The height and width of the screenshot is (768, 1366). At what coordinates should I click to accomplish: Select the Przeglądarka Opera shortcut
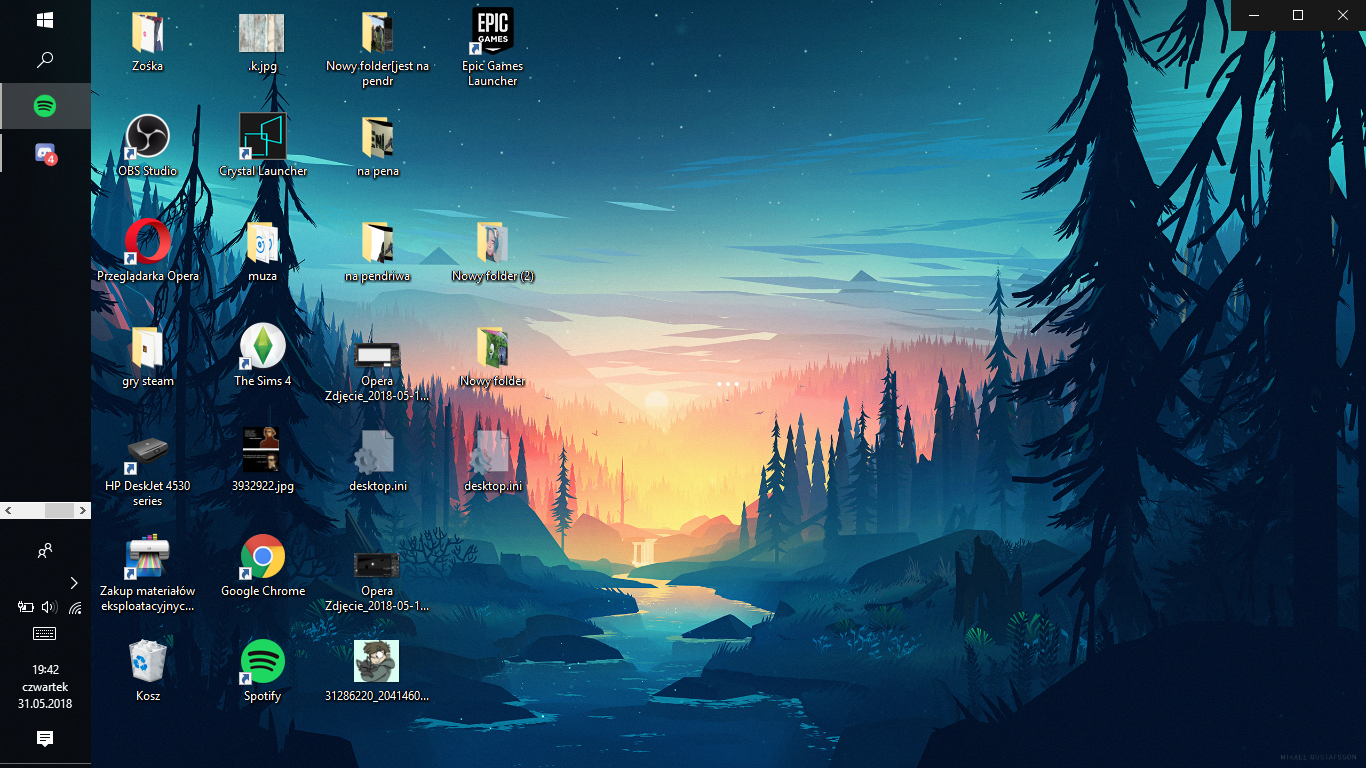[x=147, y=242]
